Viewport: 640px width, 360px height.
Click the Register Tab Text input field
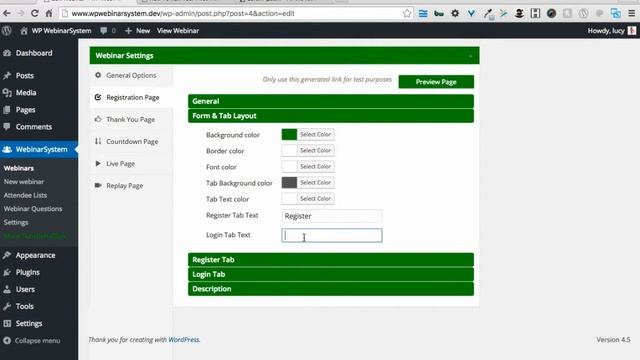click(x=331, y=216)
